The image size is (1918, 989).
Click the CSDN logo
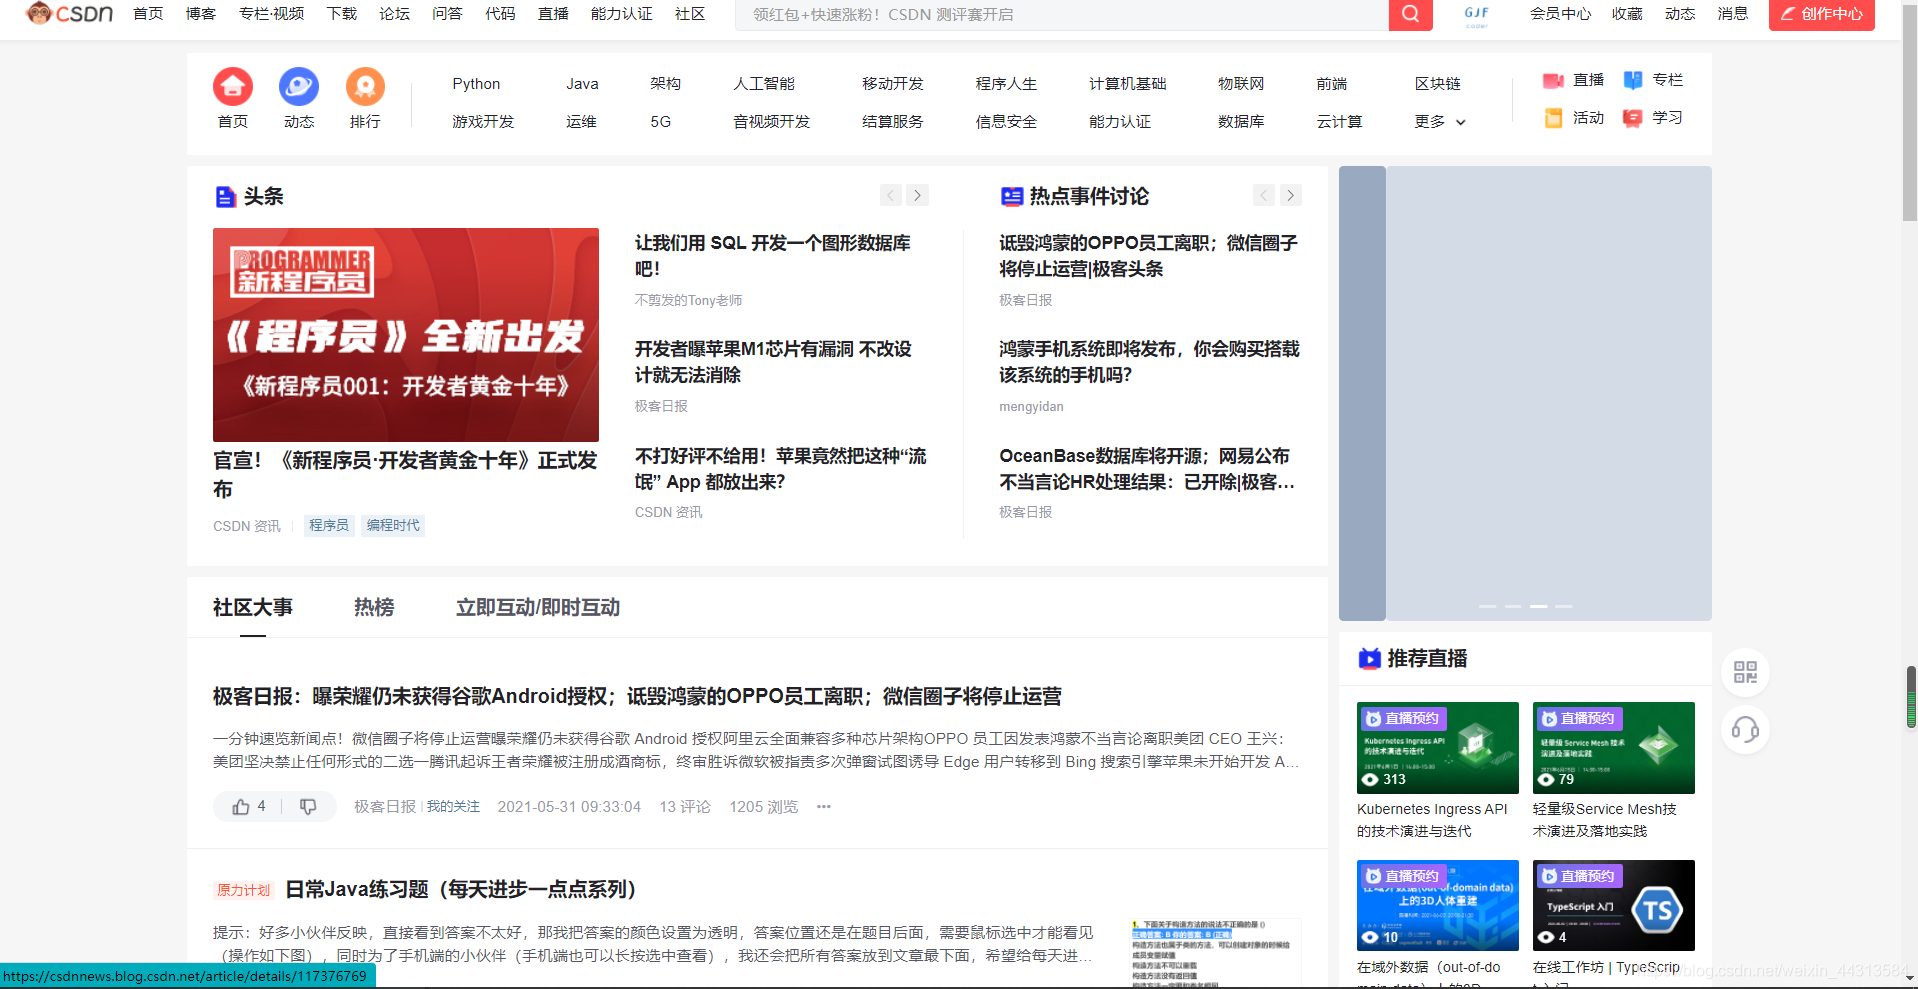click(x=69, y=14)
